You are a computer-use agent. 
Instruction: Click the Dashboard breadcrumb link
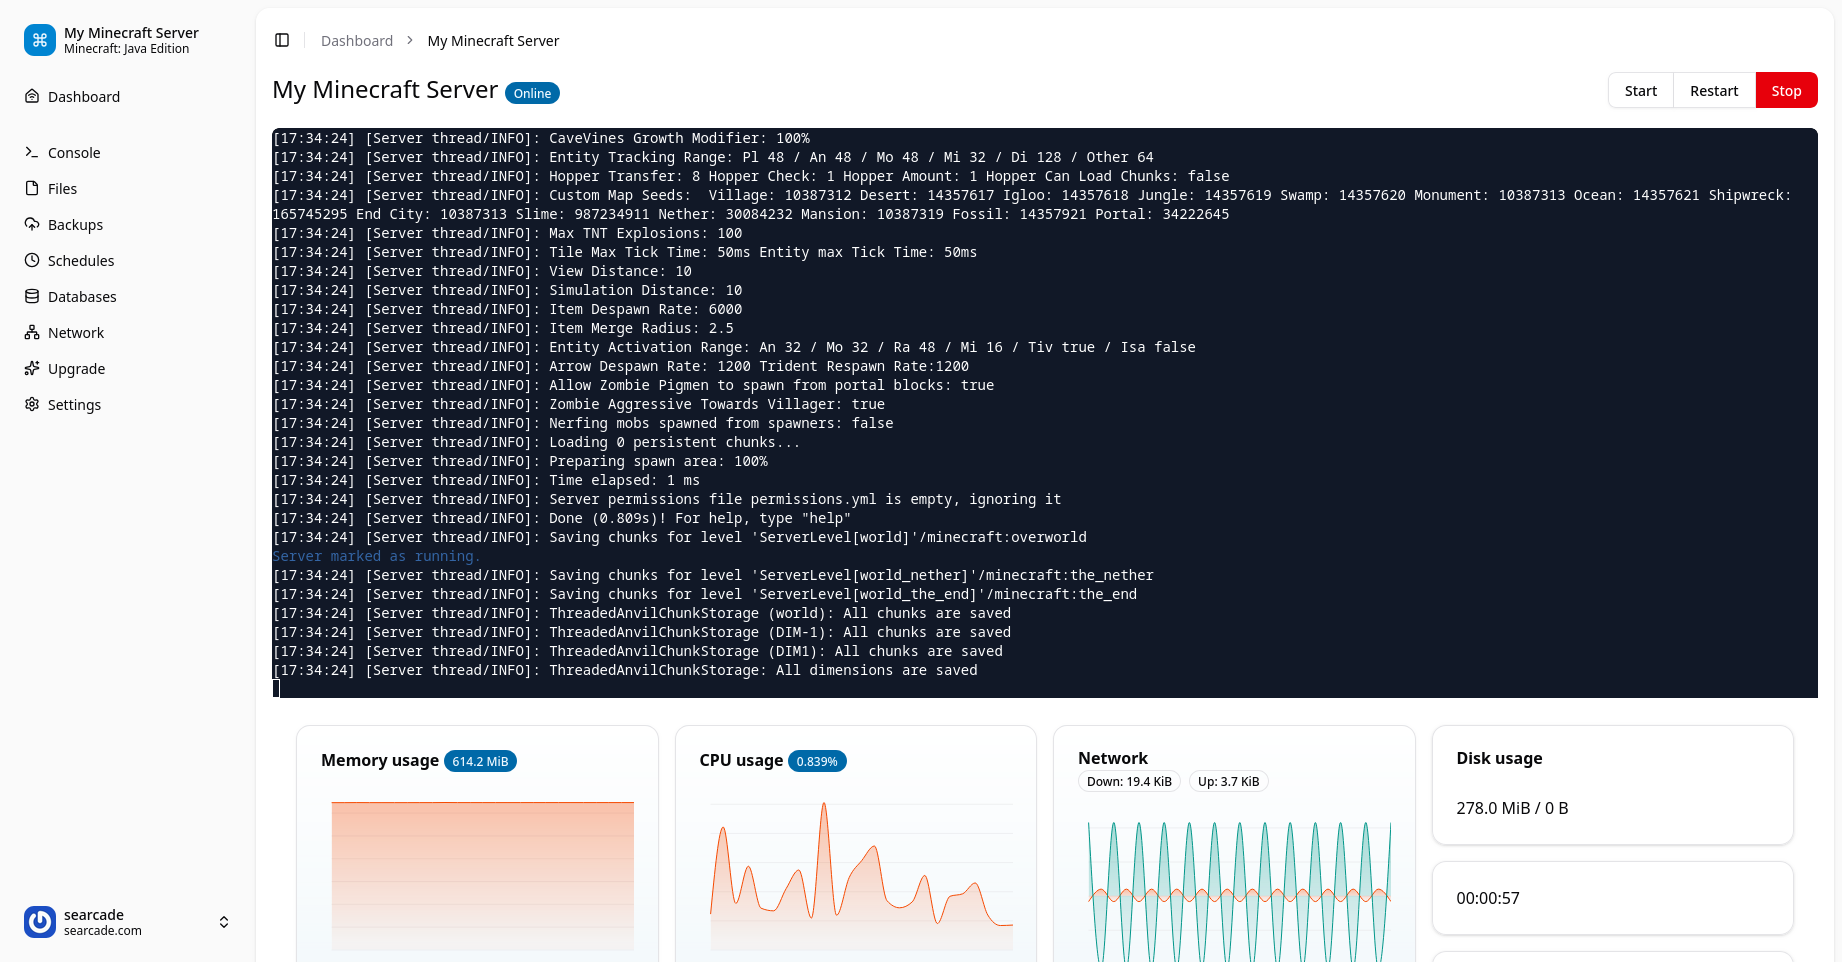(x=357, y=40)
